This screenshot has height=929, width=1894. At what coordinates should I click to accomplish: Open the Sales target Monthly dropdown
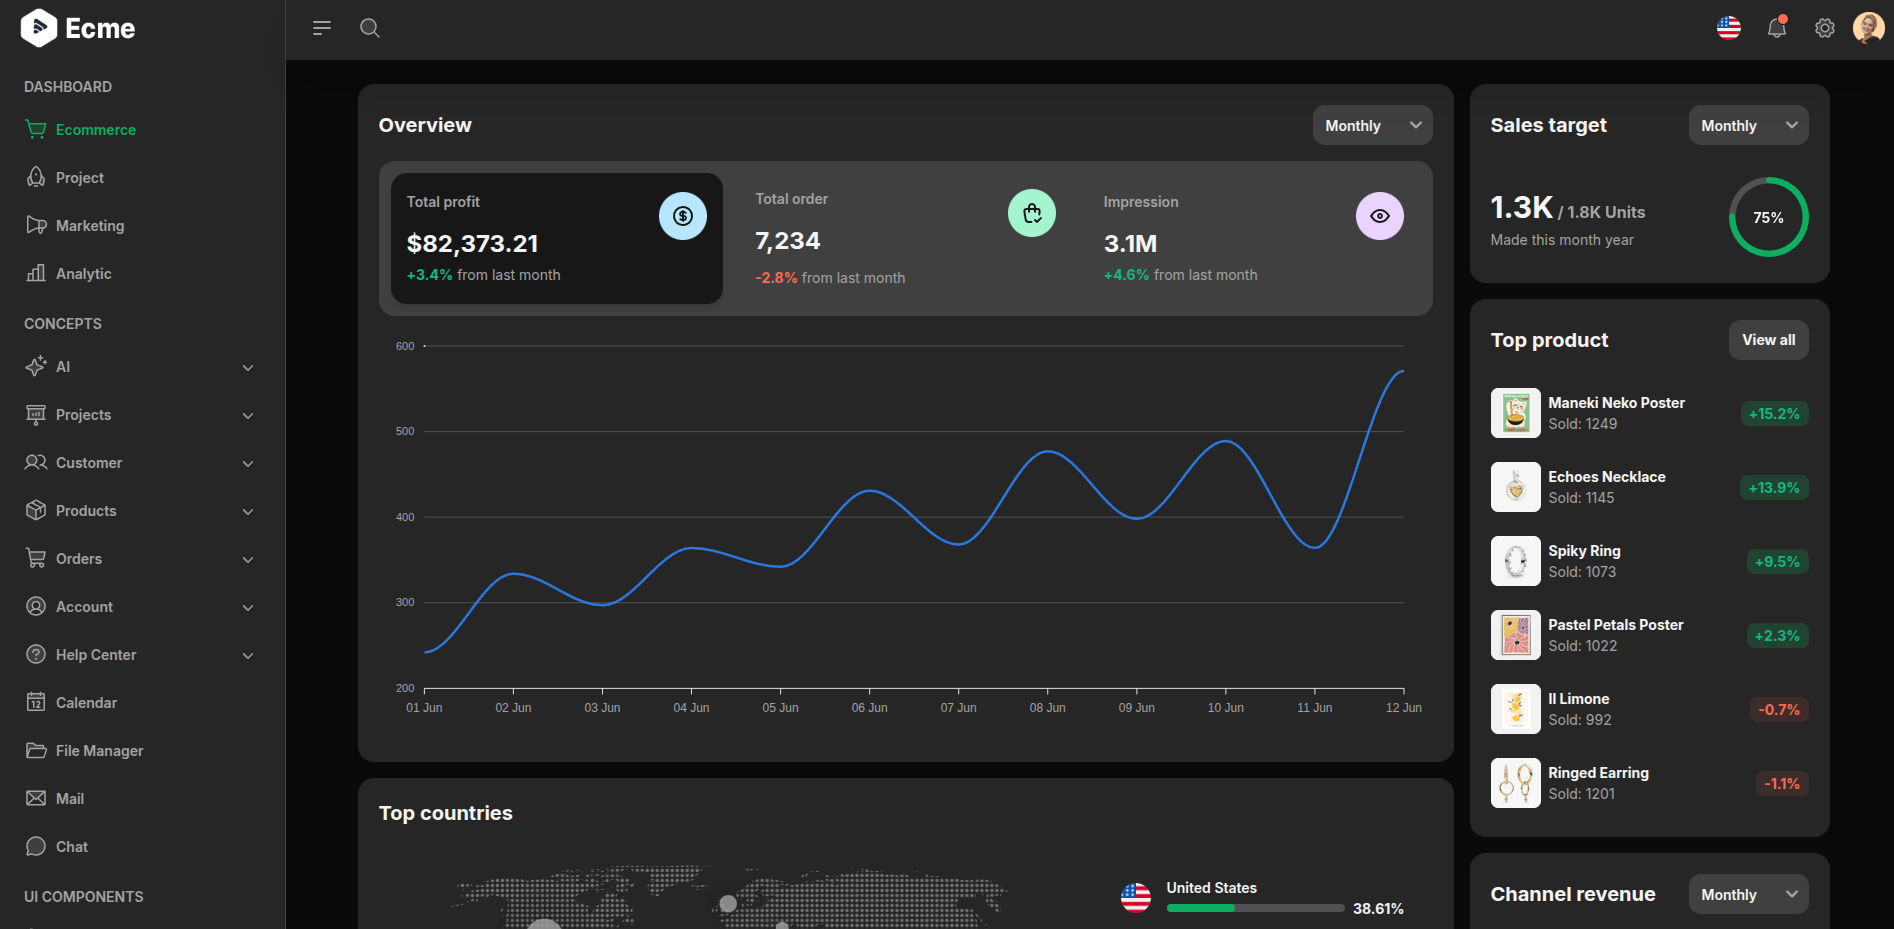(1748, 126)
